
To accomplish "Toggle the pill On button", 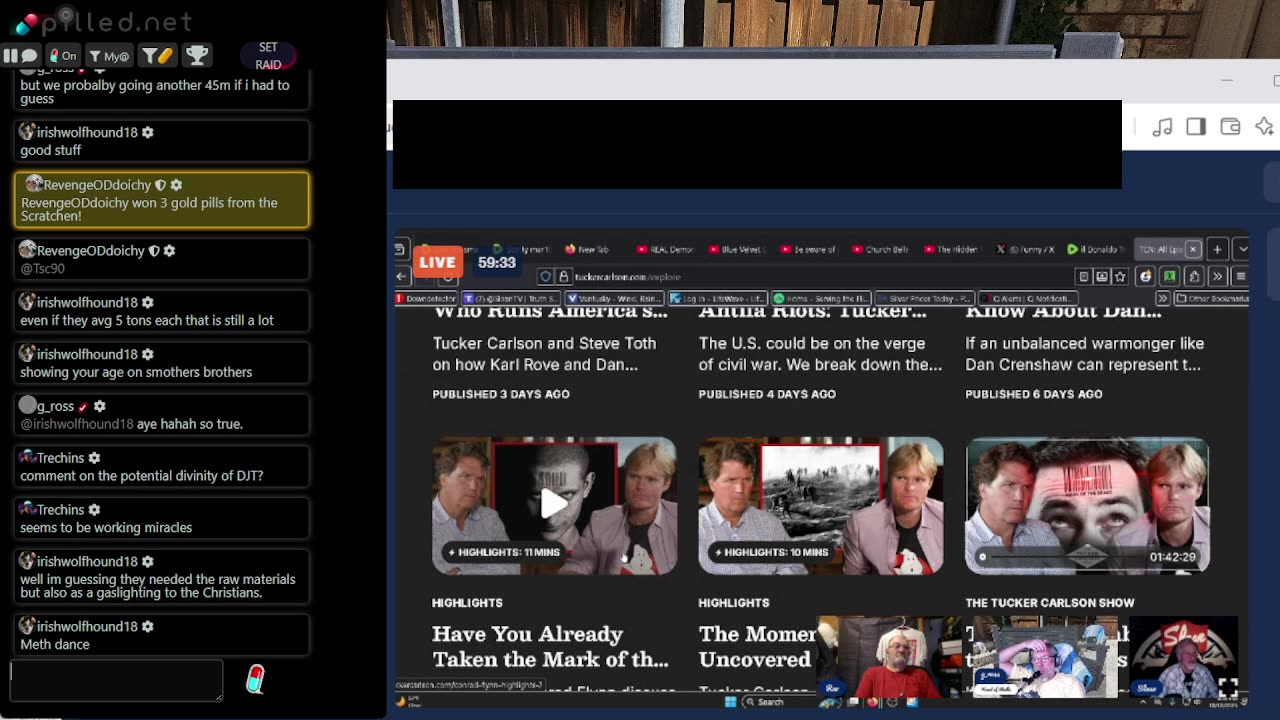I will [64, 56].
